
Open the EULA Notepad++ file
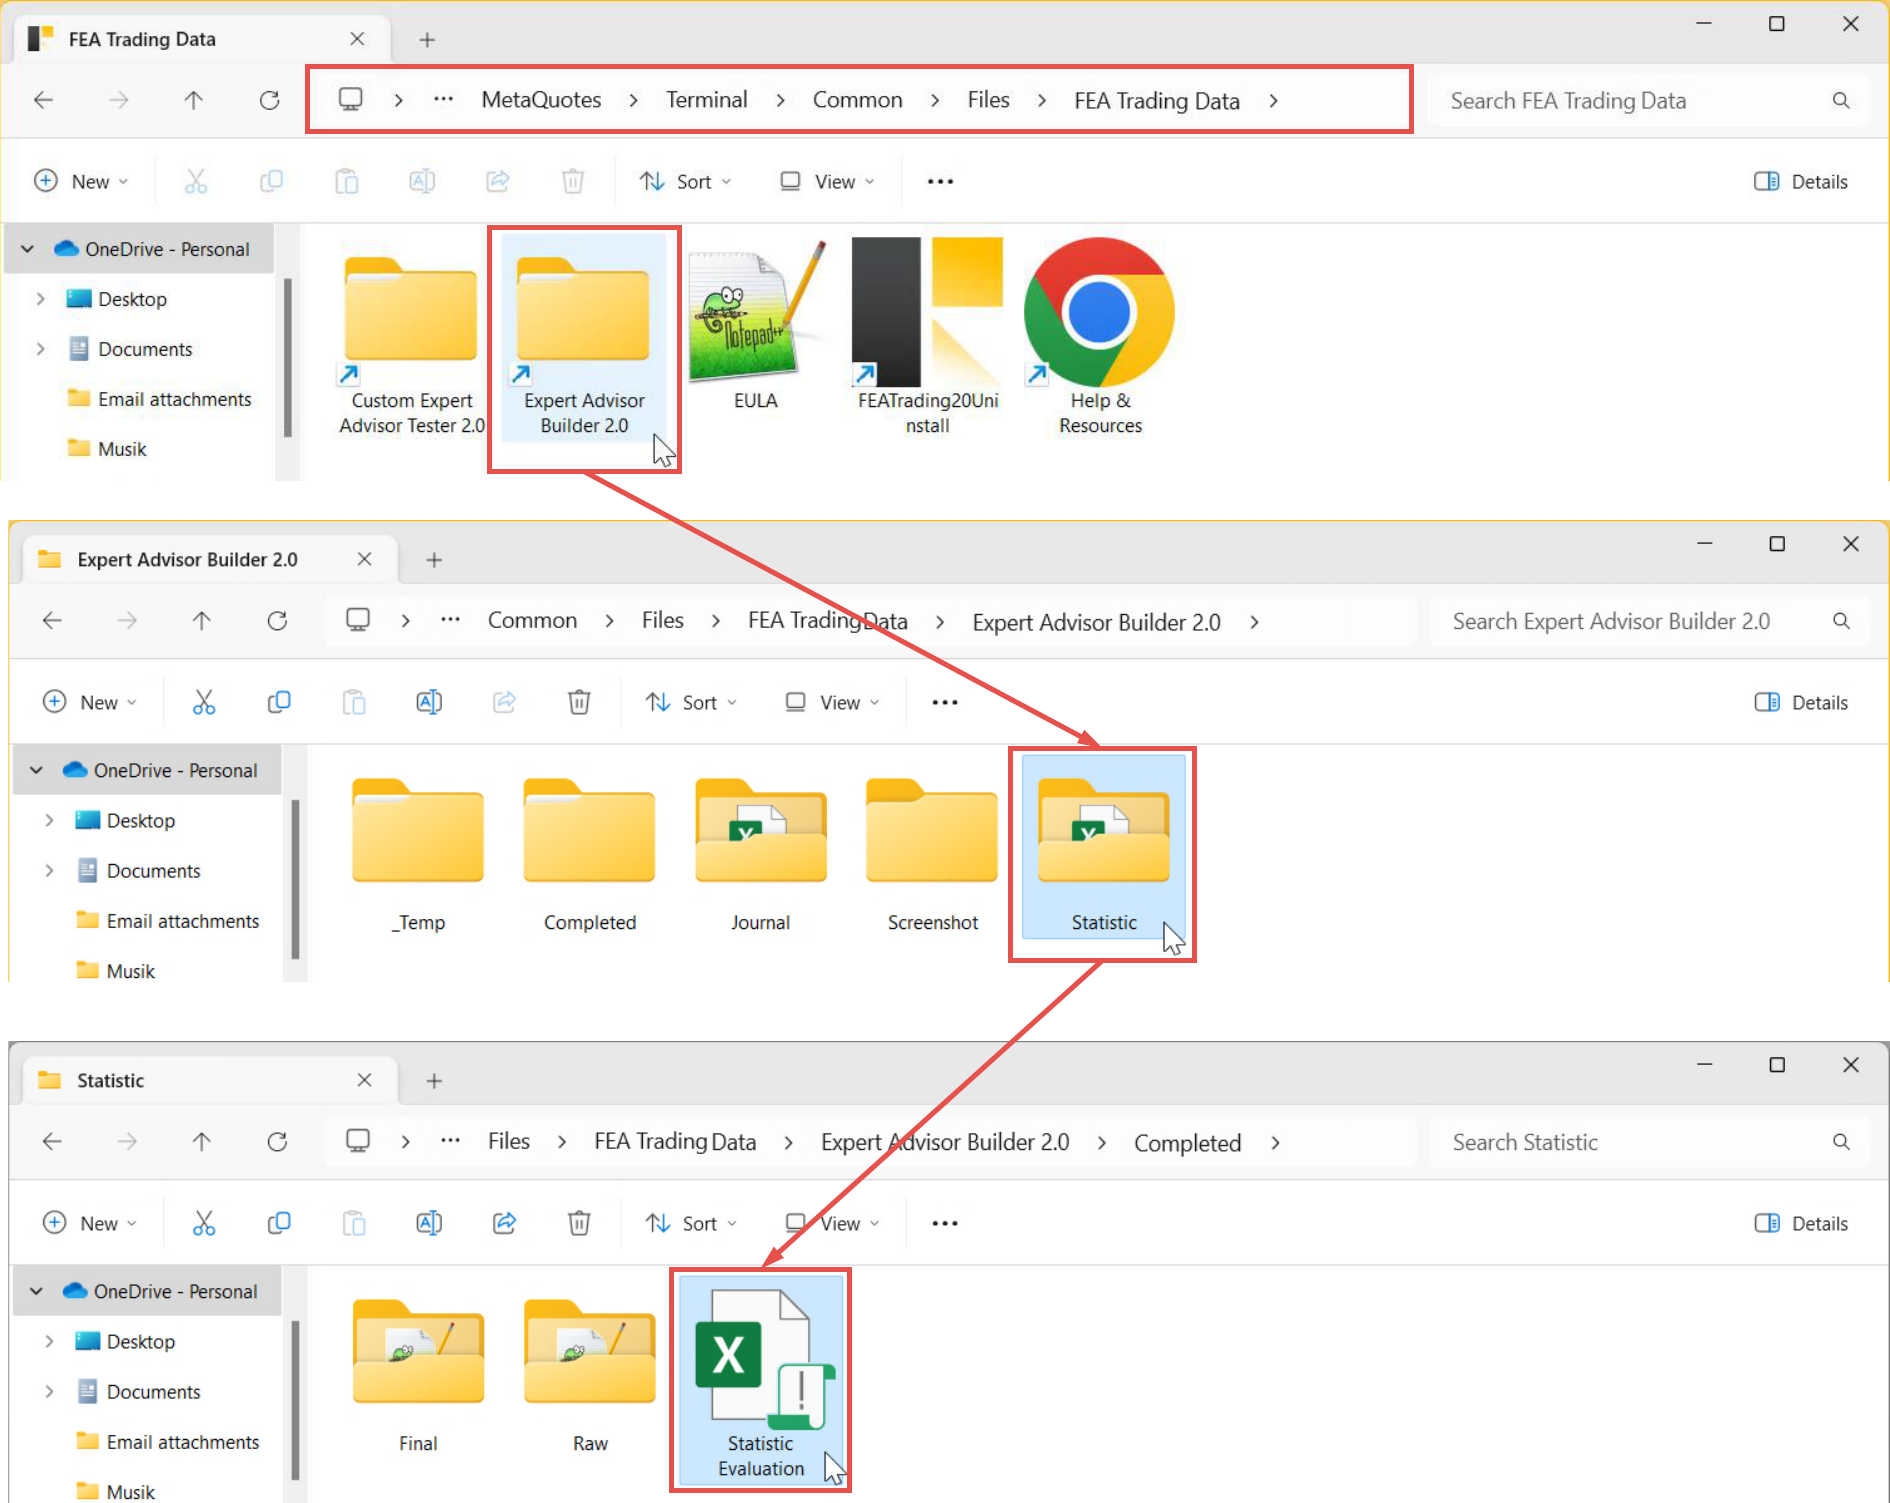[755, 325]
